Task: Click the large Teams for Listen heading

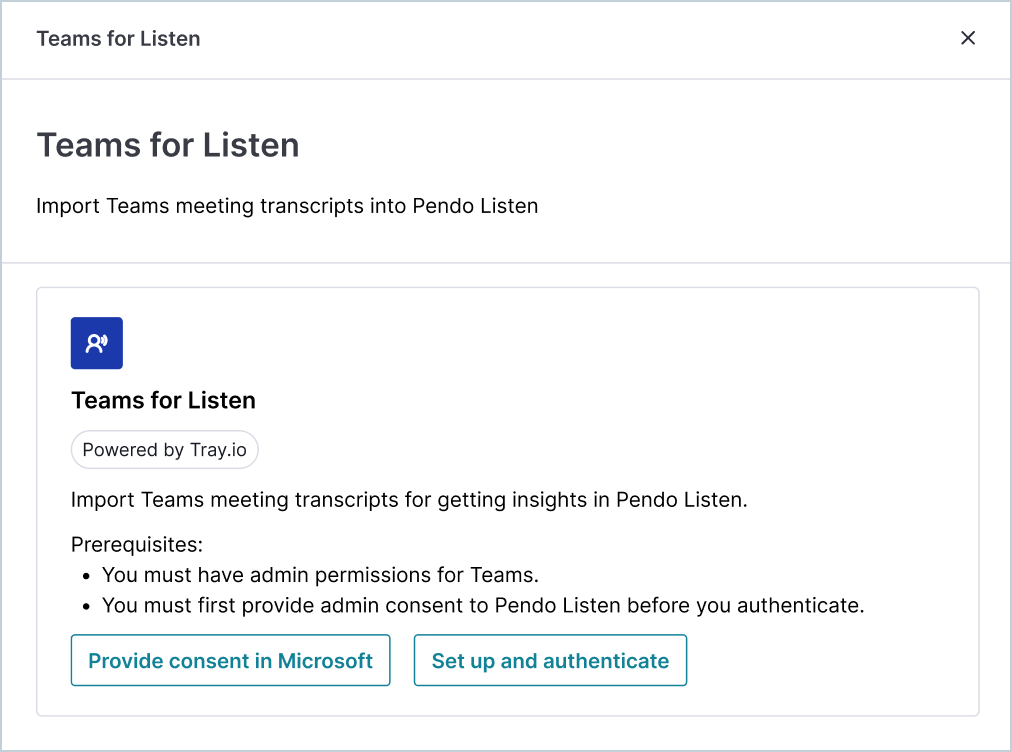Action: (168, 145)
